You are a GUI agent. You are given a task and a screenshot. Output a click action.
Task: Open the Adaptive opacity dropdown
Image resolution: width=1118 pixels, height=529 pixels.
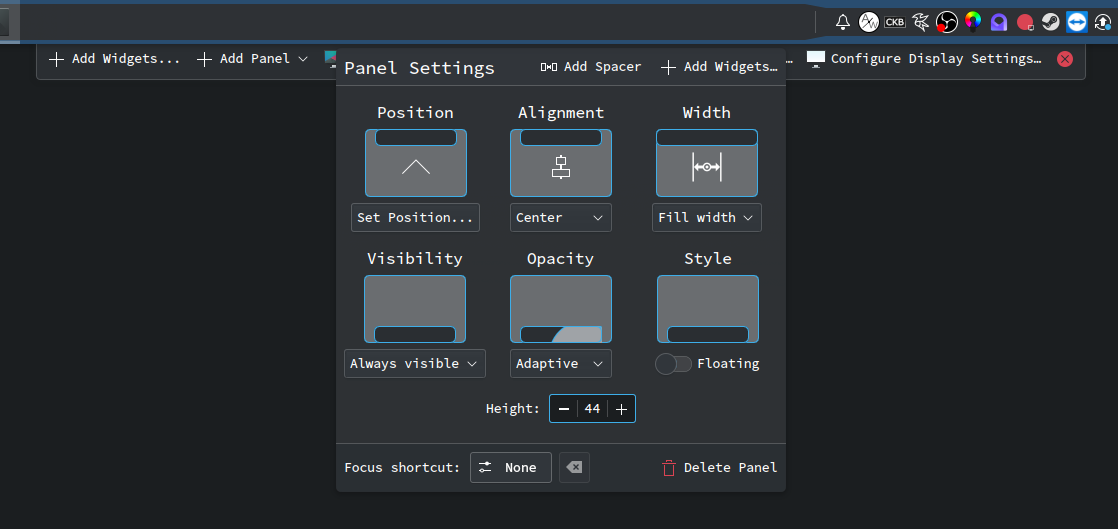[x=560, y=364]
